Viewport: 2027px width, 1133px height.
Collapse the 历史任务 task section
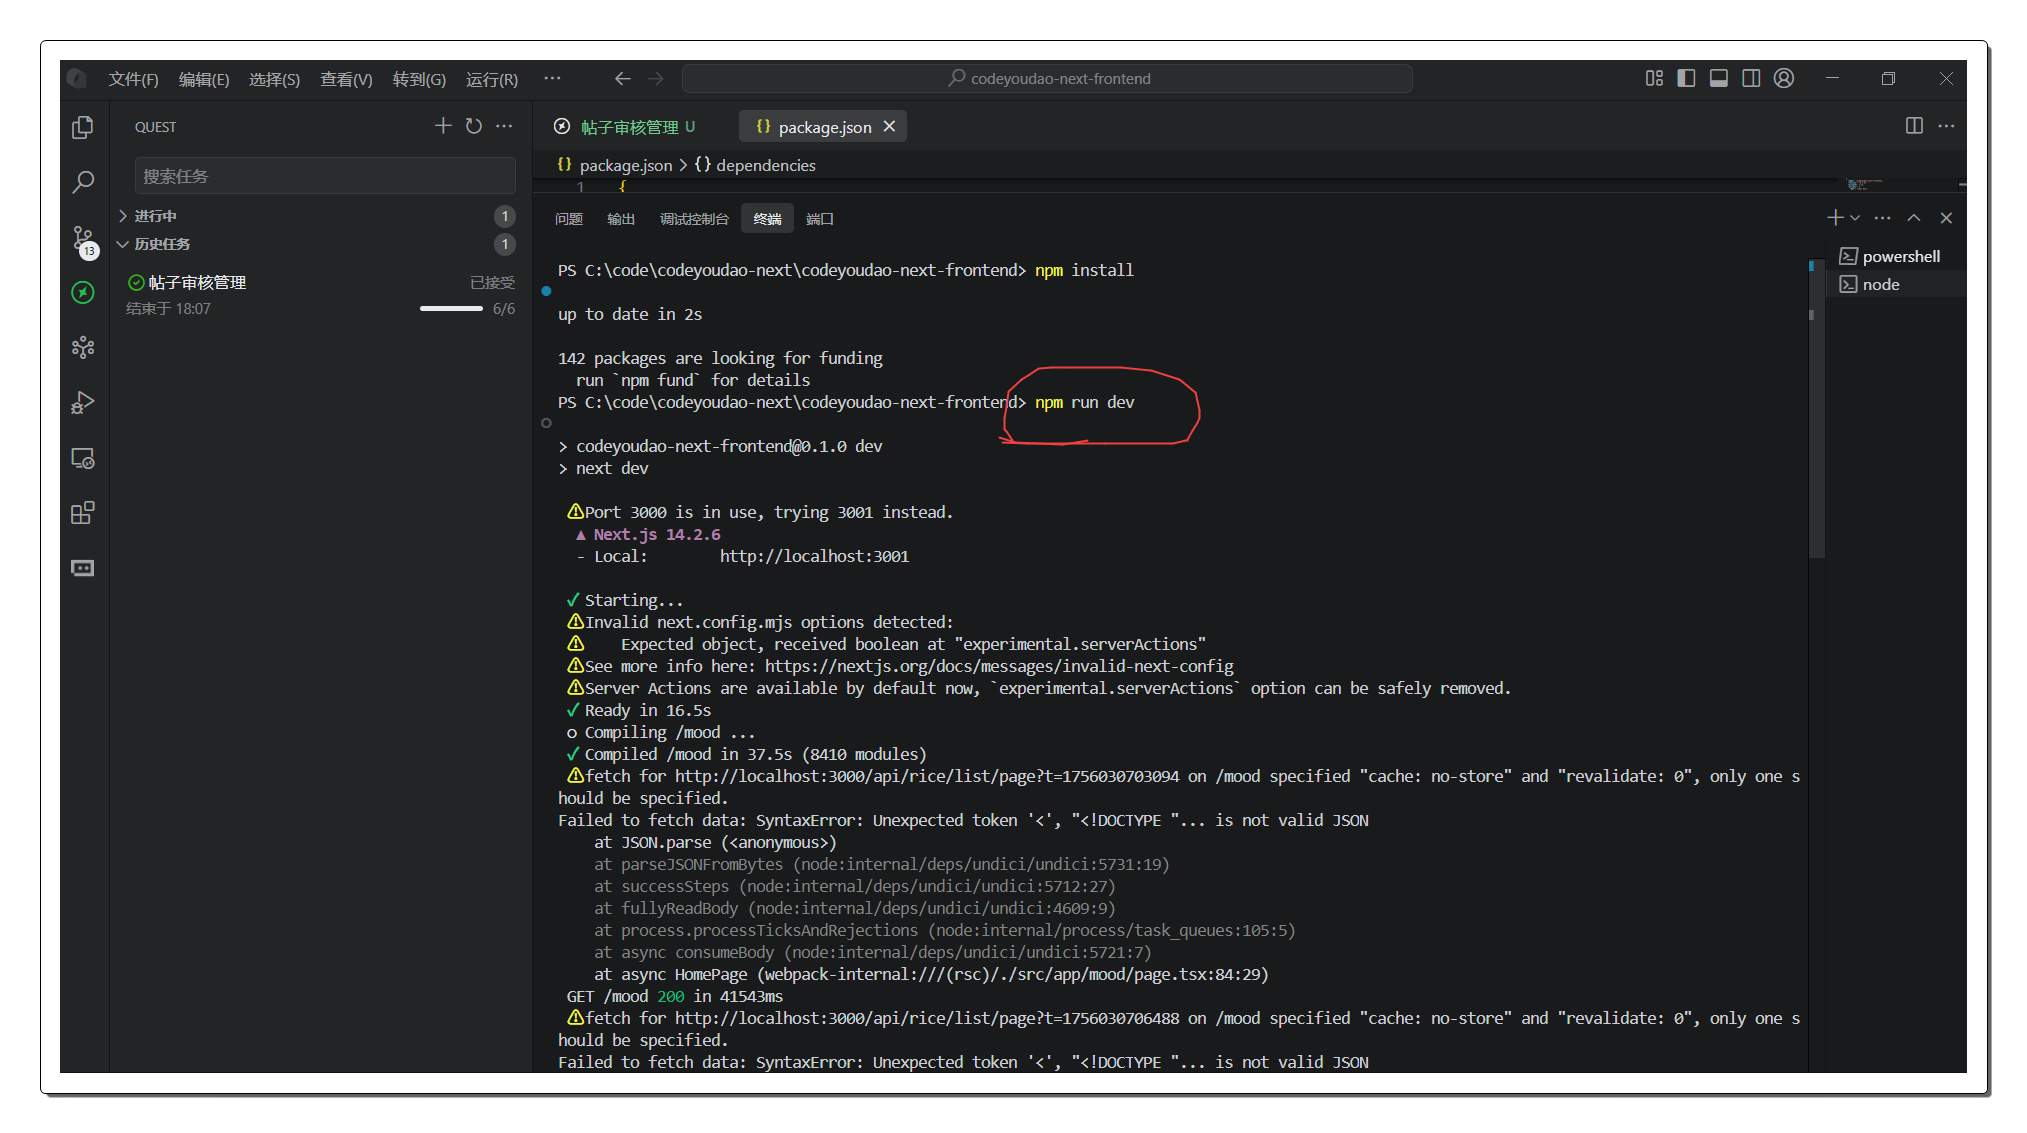tap(319, 244)
